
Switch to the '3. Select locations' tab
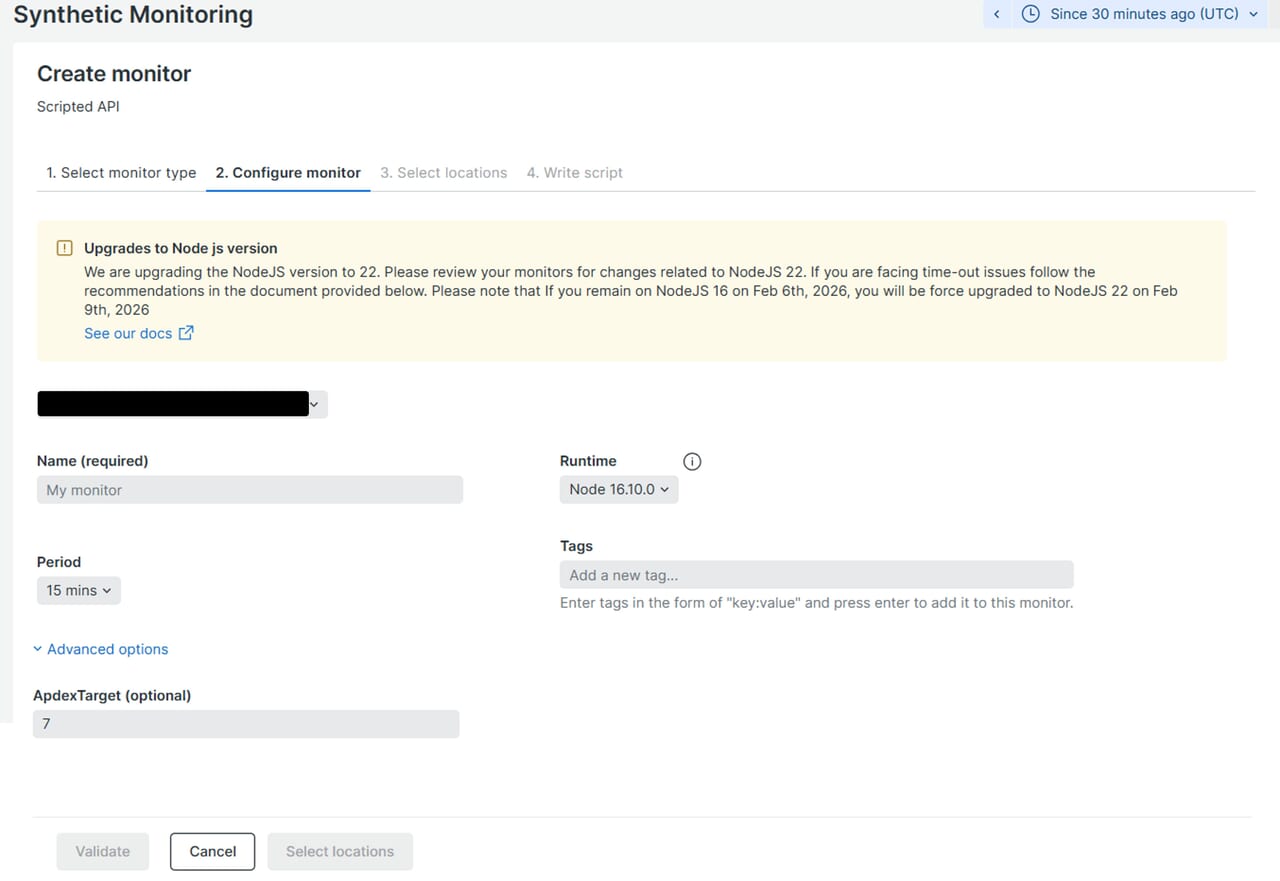443,173
